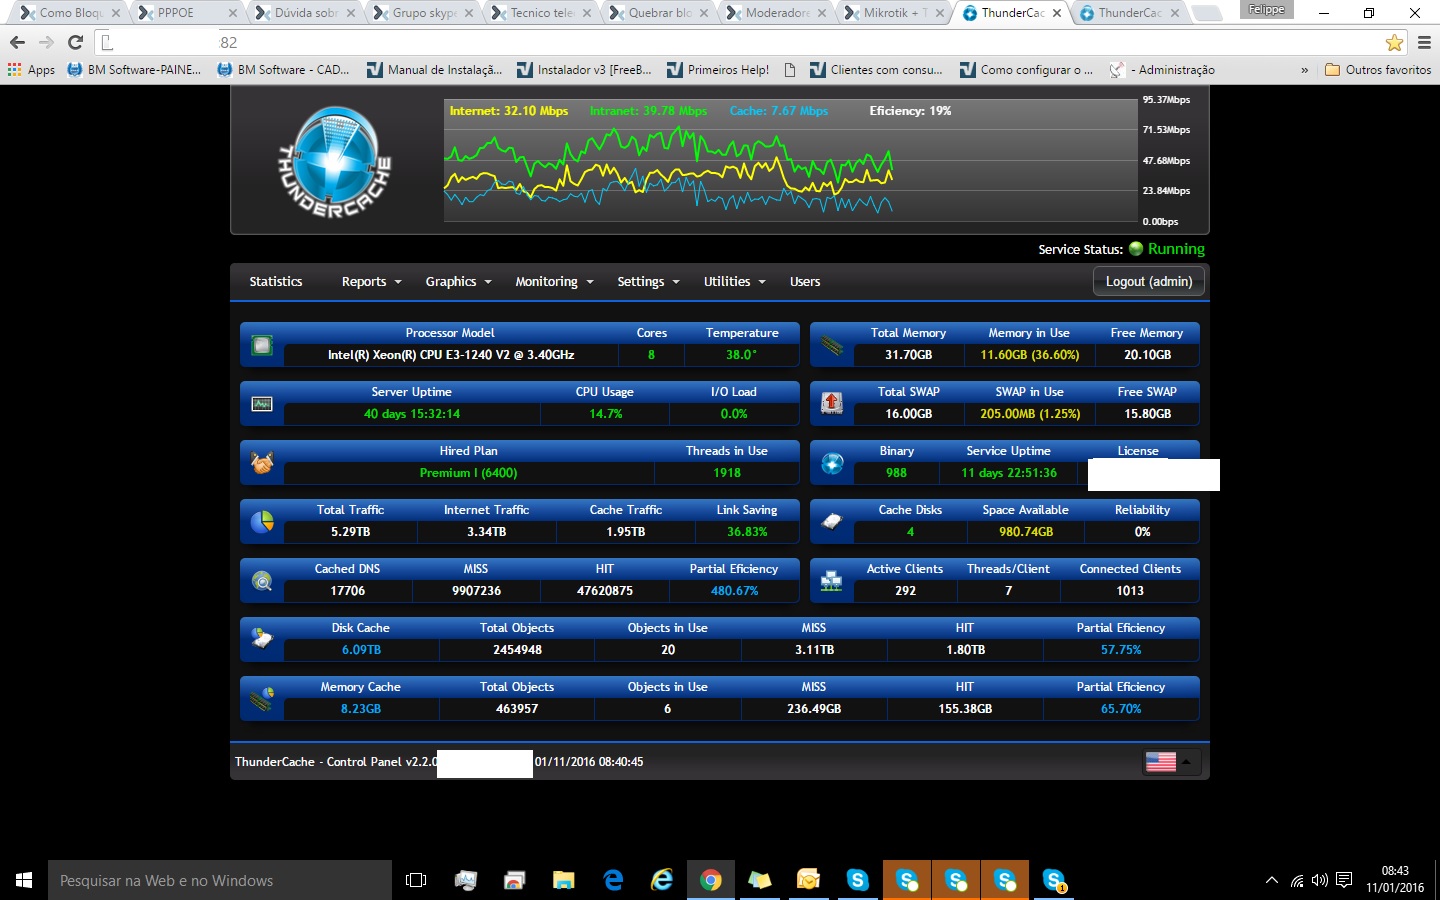Show hidden bookmarks with the » chevron
The width and height of the screenshot is (1440, 900).
[1304, 70]
